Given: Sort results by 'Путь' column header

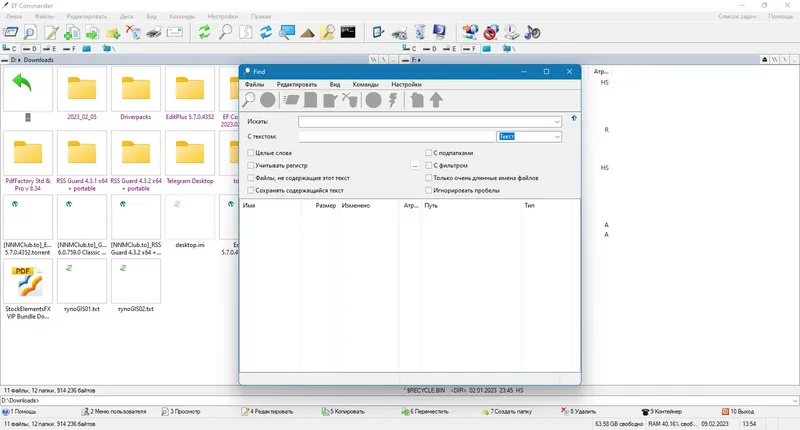Looking at the screenshot, I should 471,206.
